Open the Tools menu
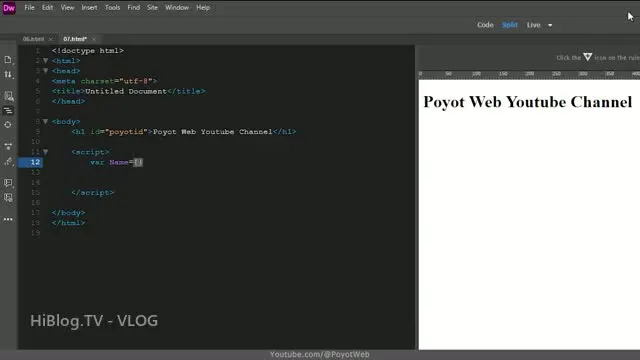 [112, 8]
